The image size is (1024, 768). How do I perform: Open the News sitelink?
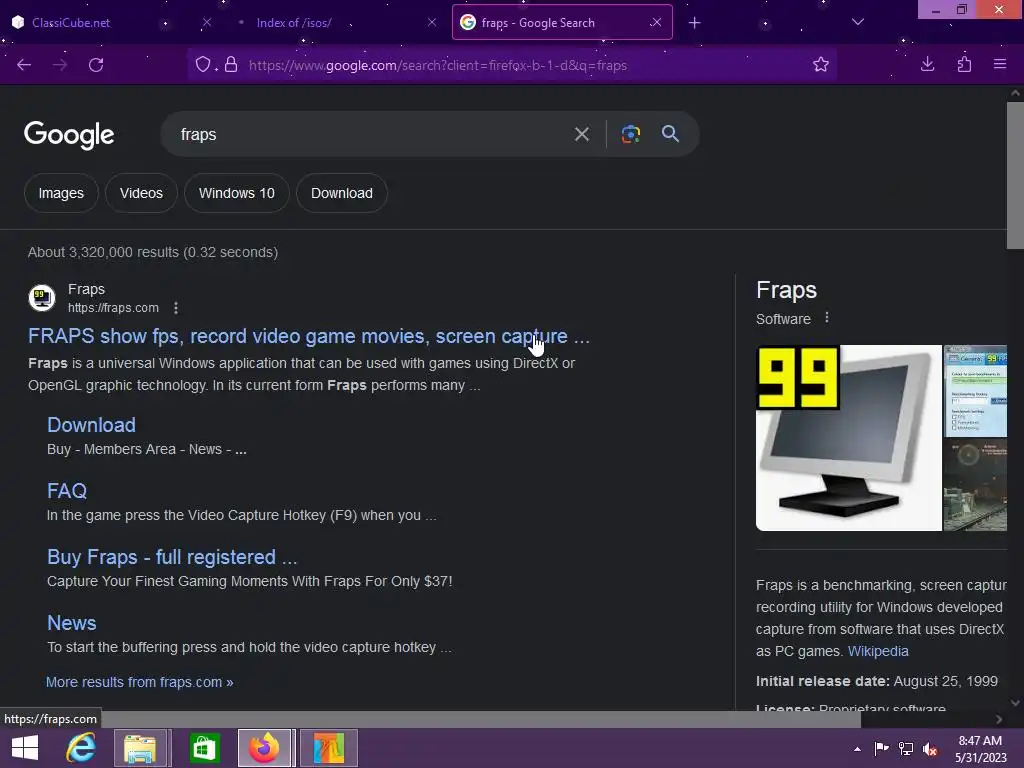(72, 623)
